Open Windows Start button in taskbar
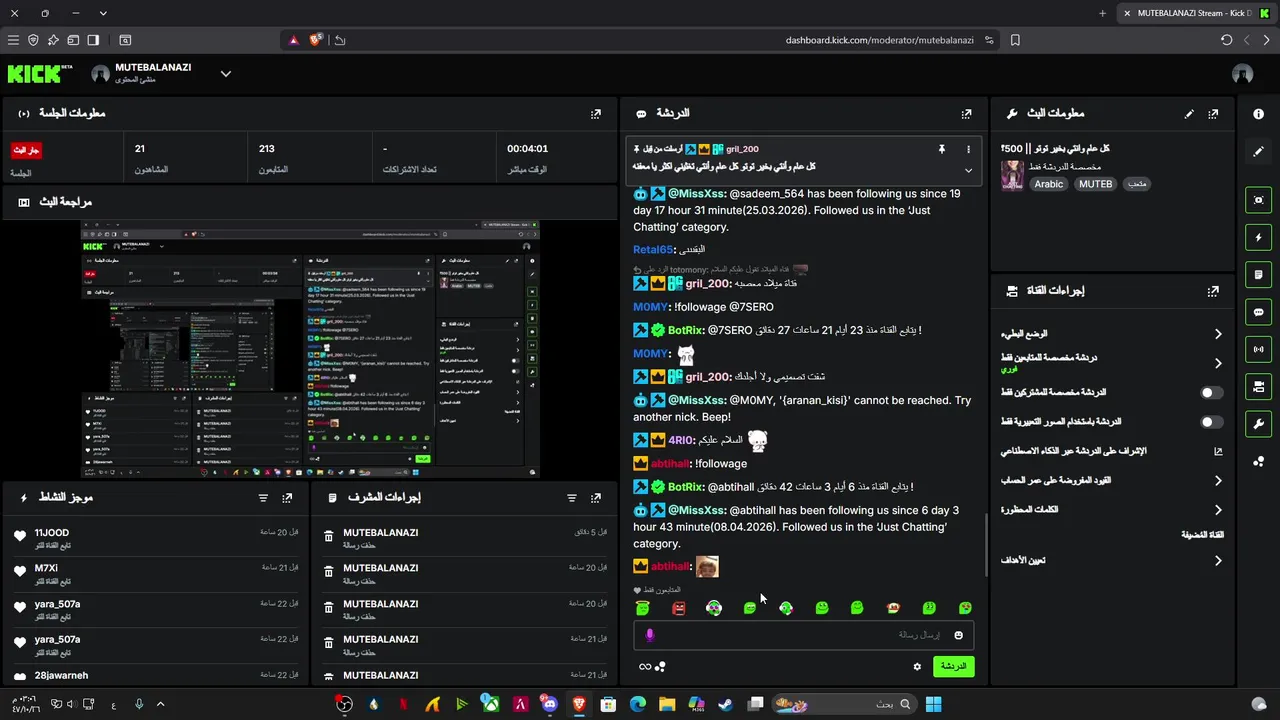Screen dimensions: 1280x720 click(934, 704)
